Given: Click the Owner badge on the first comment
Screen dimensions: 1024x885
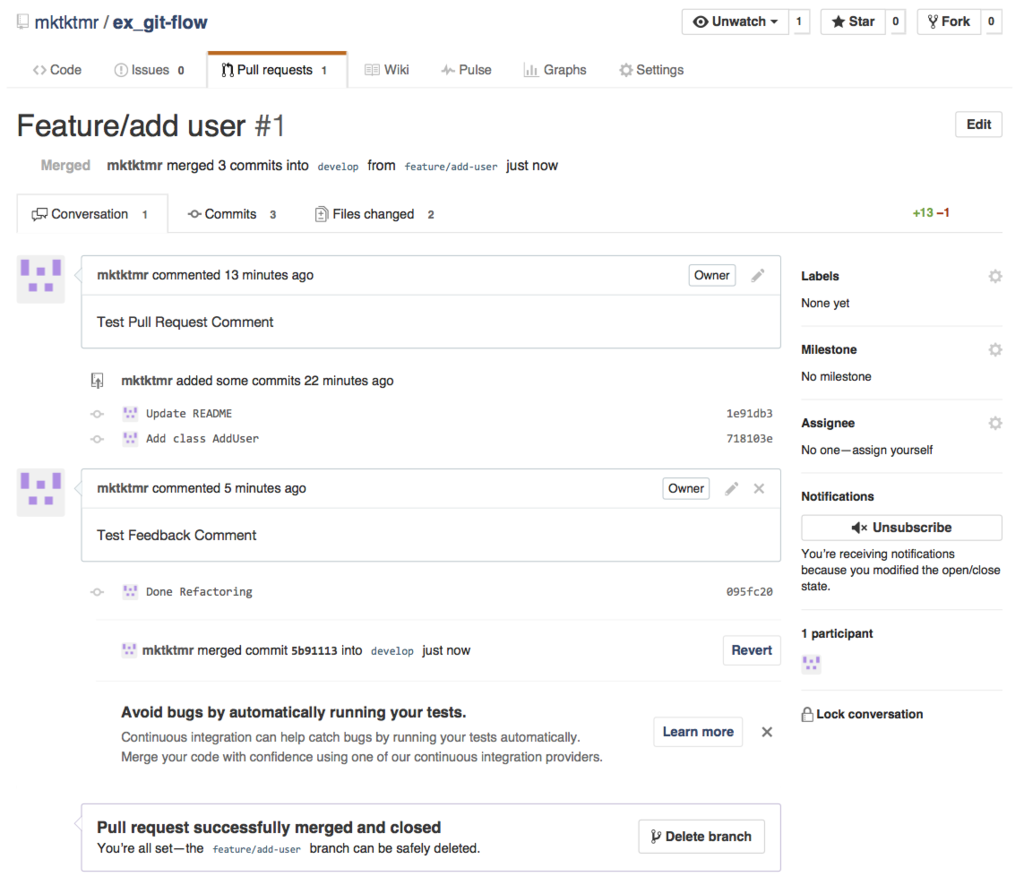Looking at the screenshot, I should pos(712,276).
